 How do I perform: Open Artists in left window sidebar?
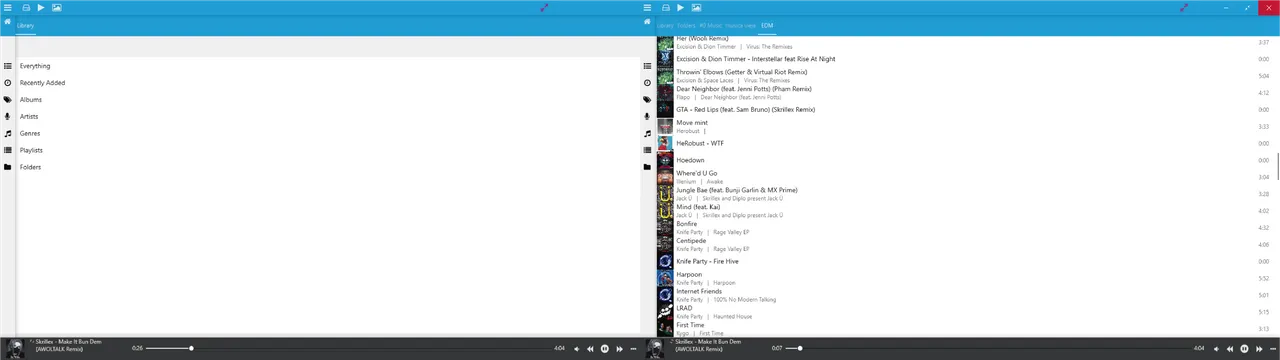coord(320,117)
